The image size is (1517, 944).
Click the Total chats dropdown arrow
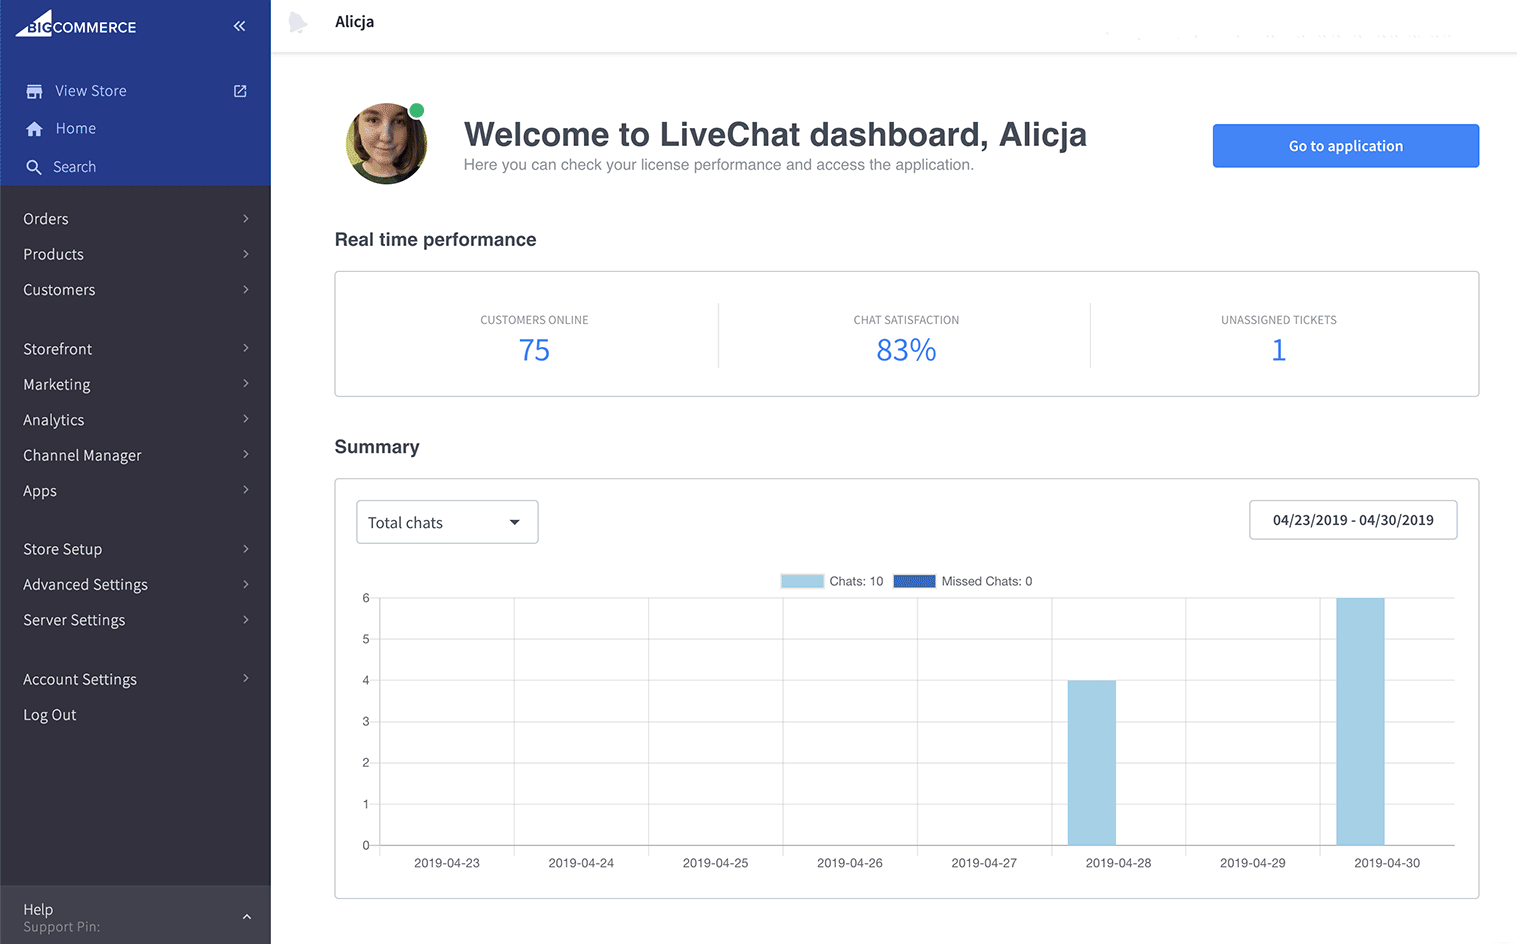coord(515,523)
